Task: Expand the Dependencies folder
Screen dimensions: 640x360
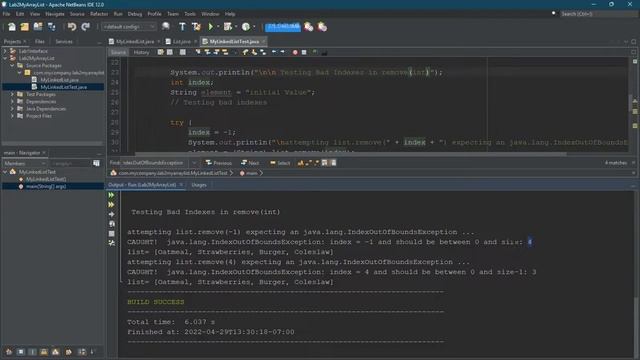Action: [x=12, y=101]
